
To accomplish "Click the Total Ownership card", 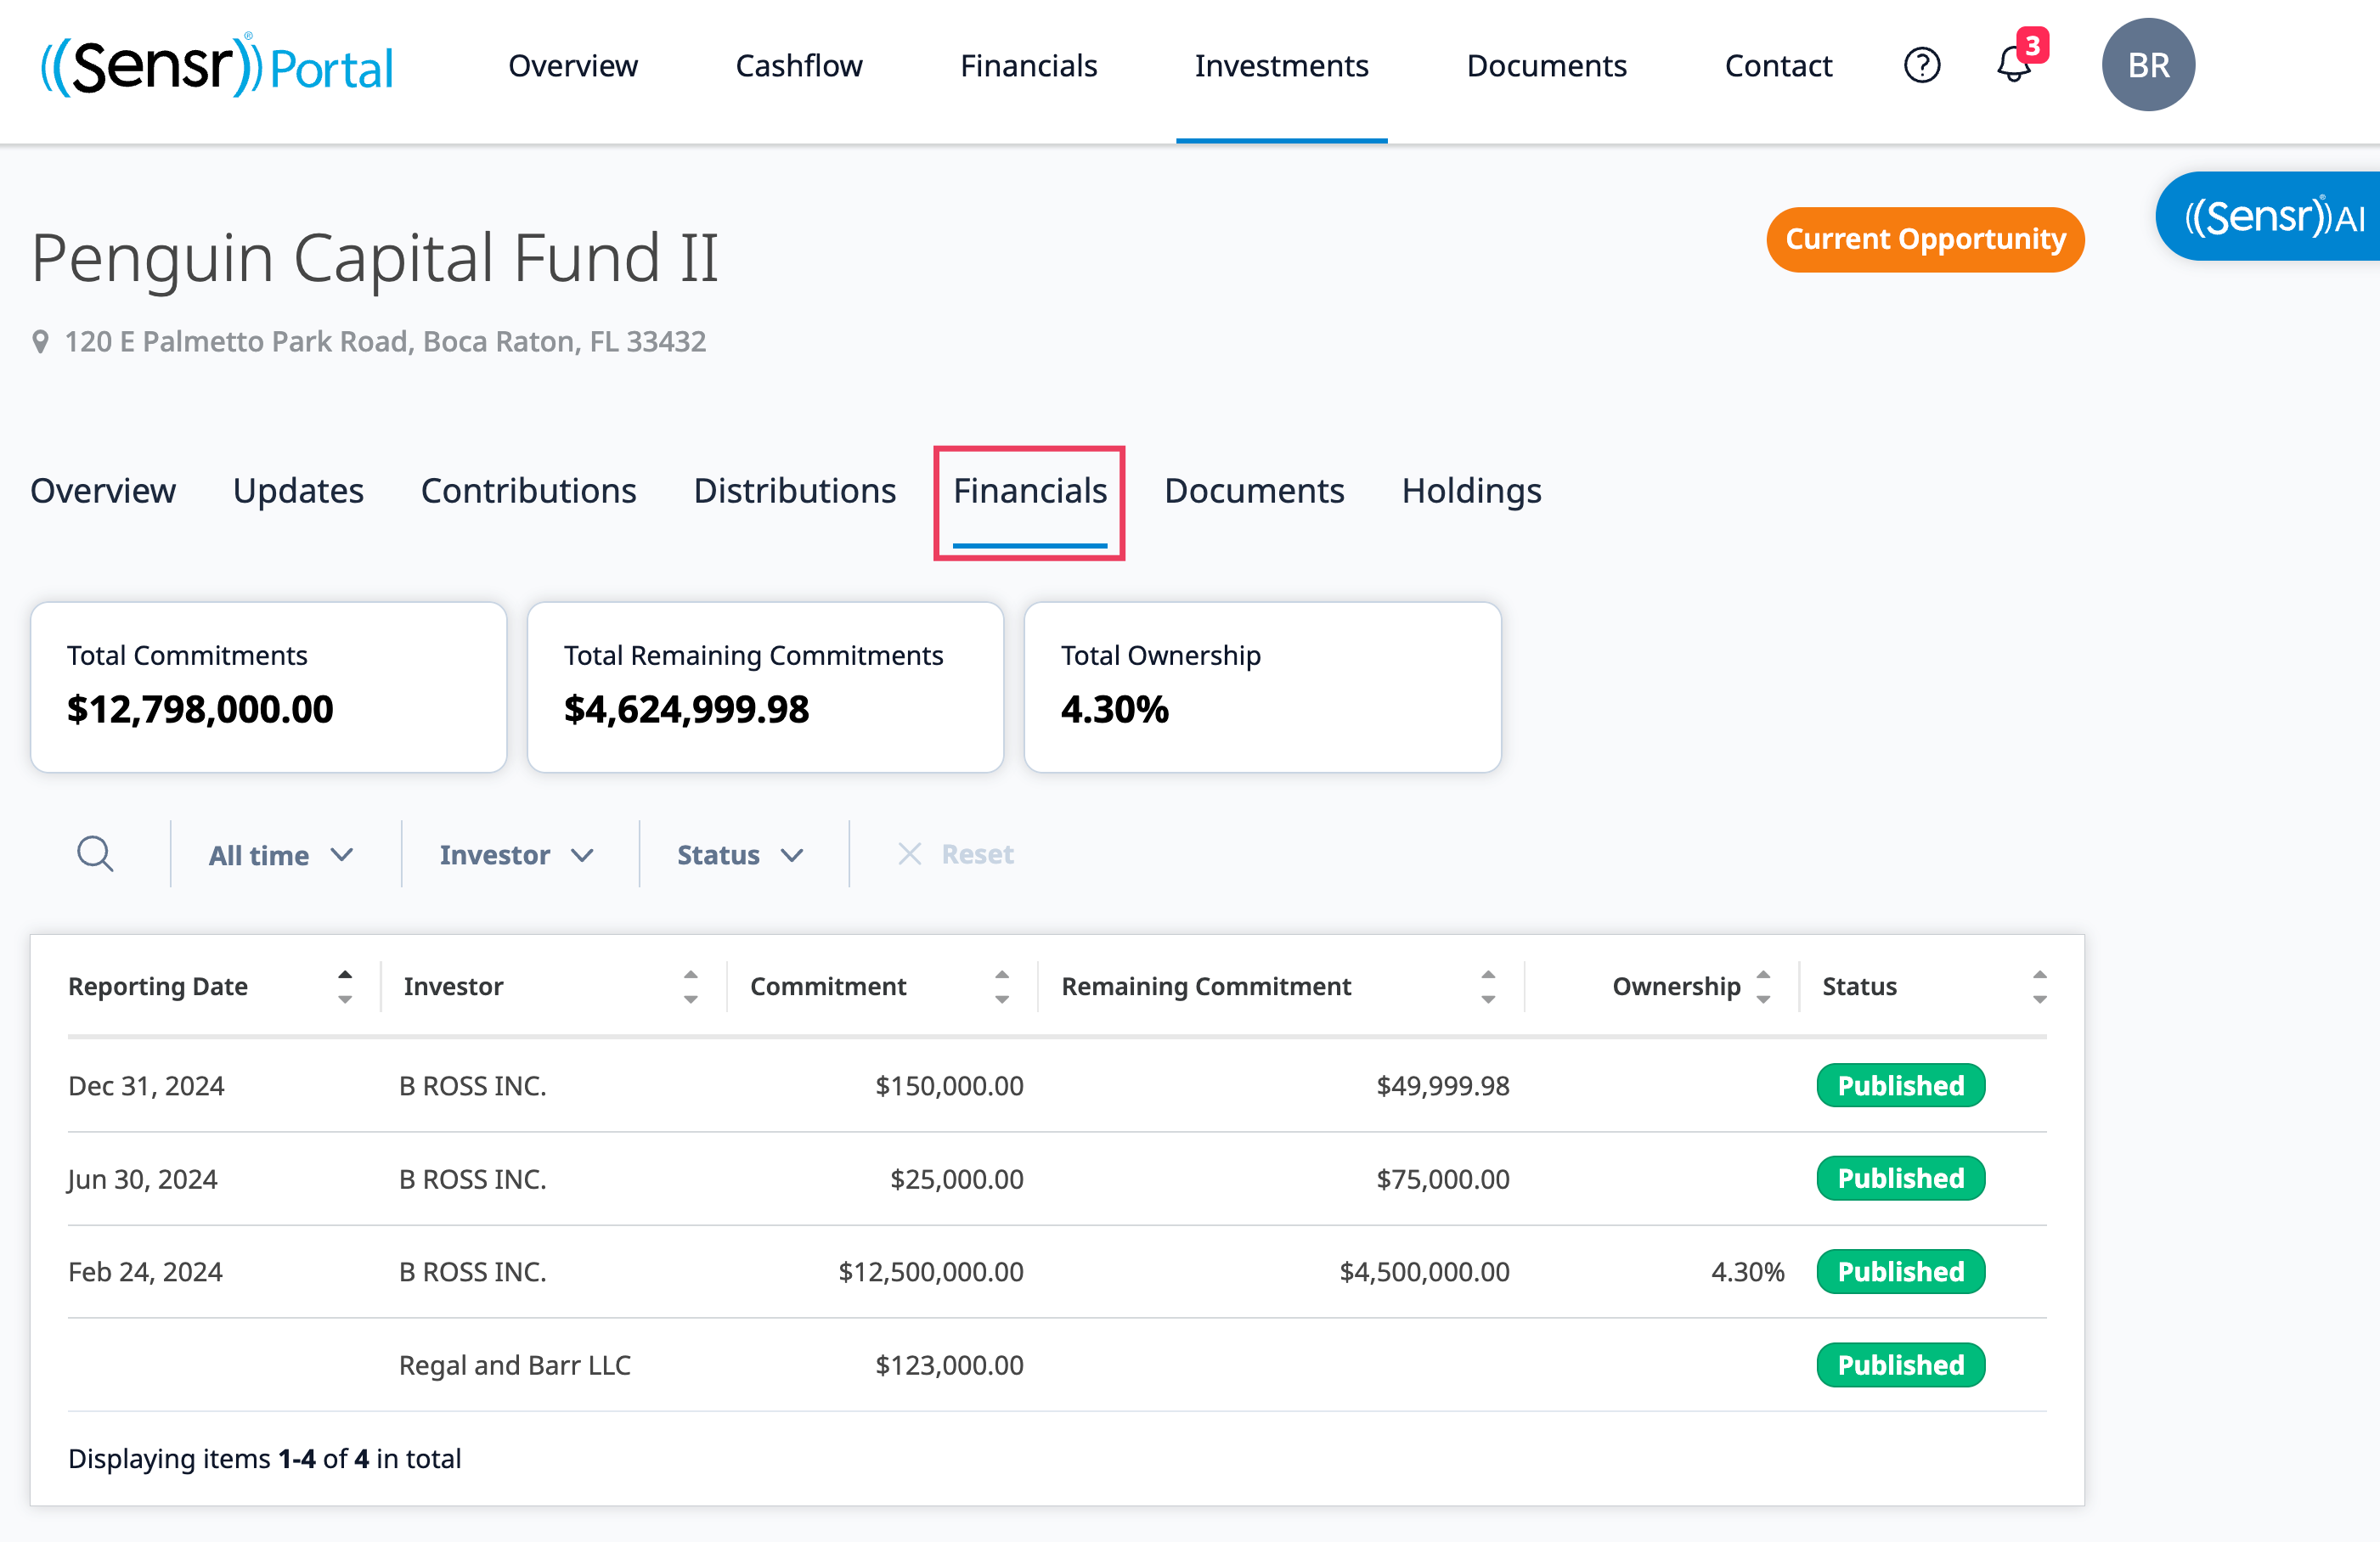I will (x=1262, y=687).
